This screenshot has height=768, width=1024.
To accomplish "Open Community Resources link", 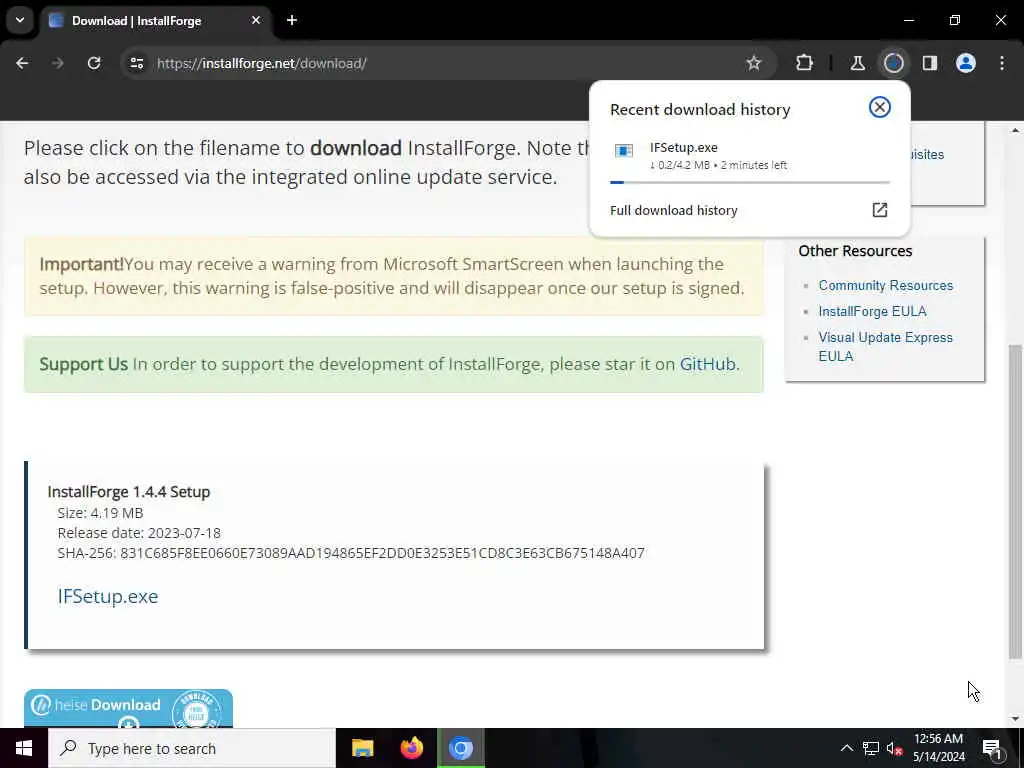I will [886, 285].
